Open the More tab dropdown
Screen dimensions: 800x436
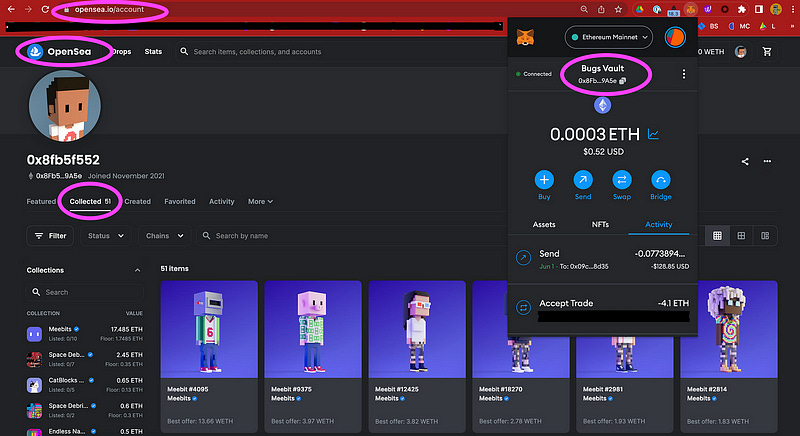[260, 201]
